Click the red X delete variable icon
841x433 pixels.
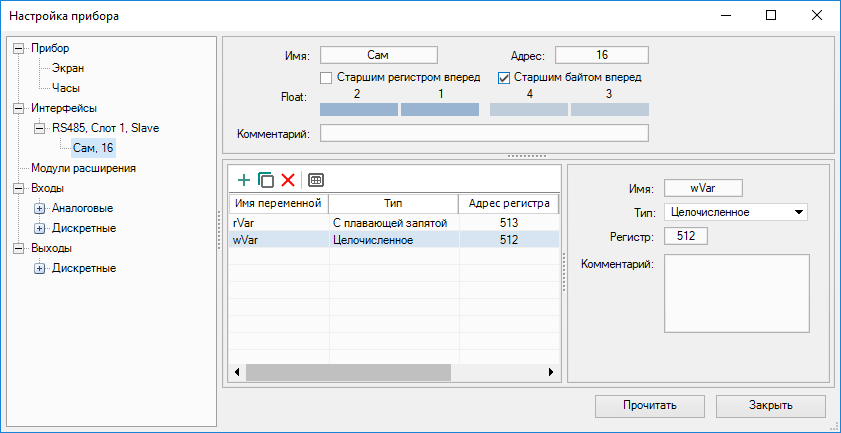288,180
